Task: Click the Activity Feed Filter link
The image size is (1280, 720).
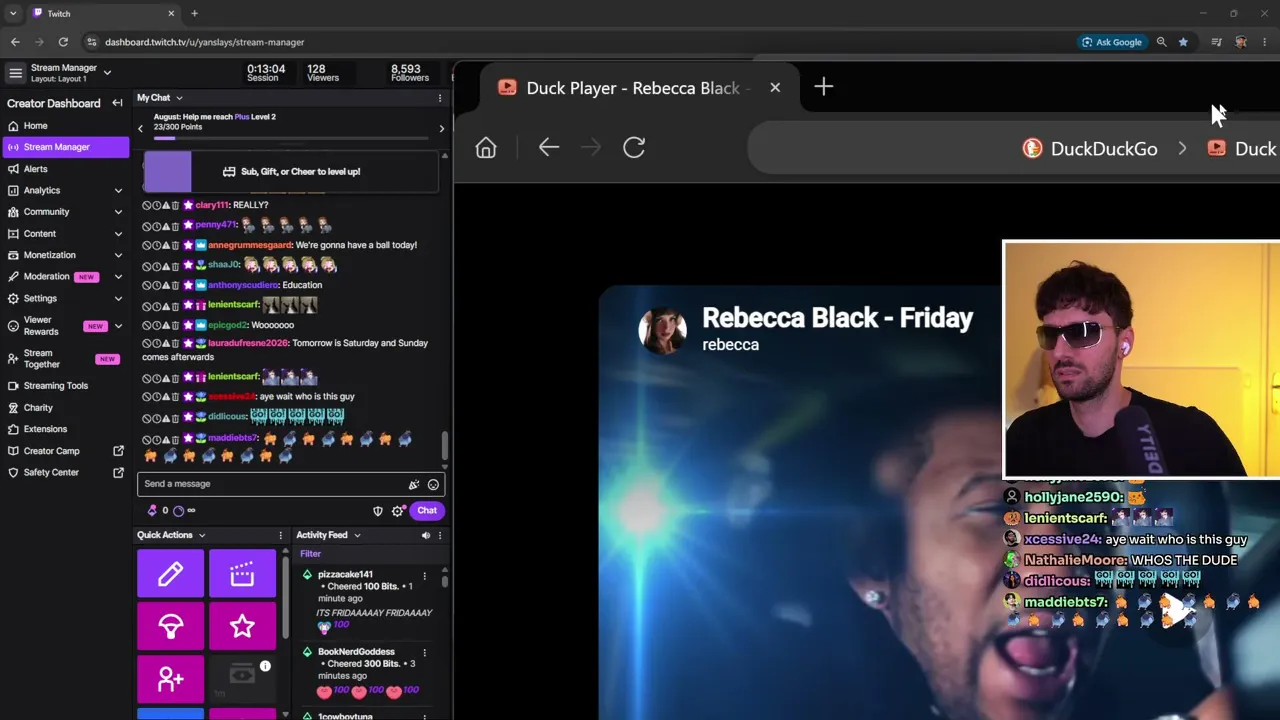Action: pyautogui.click(x=310, y=554)
